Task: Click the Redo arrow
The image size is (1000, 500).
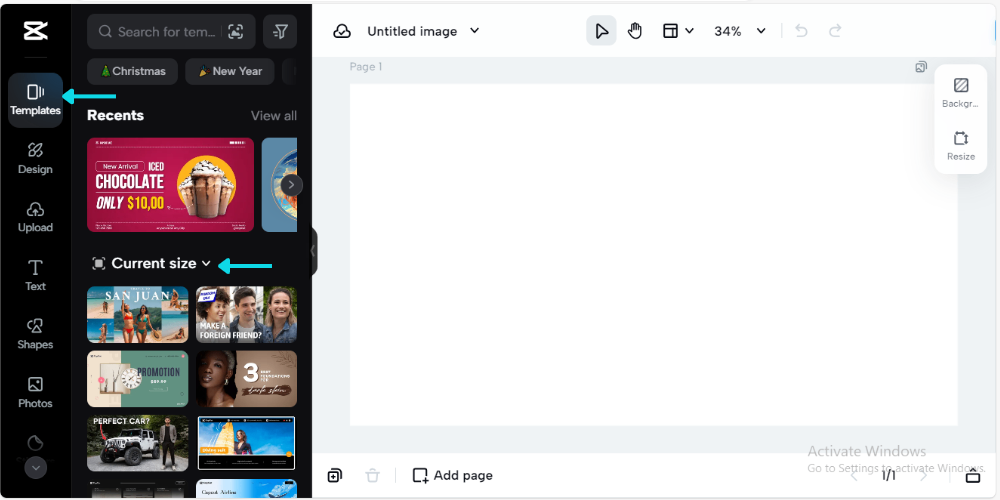Action: tap(835, 31)
